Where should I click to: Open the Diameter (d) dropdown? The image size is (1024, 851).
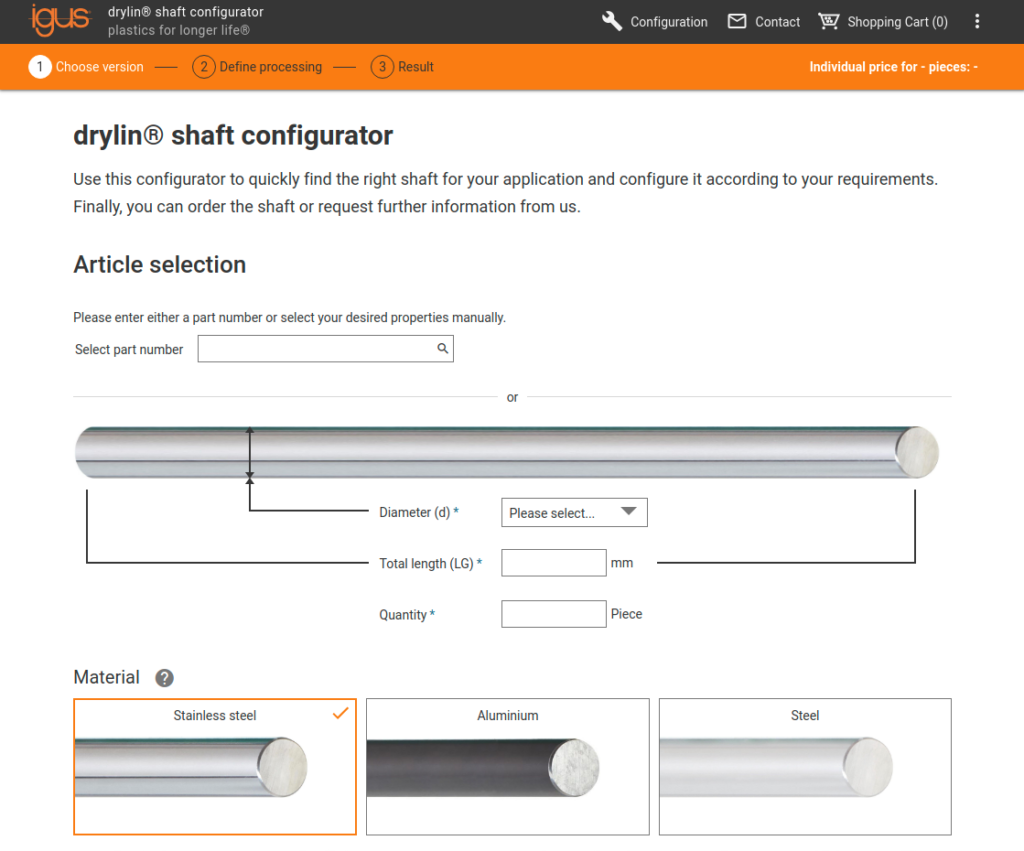click(574, 513)
